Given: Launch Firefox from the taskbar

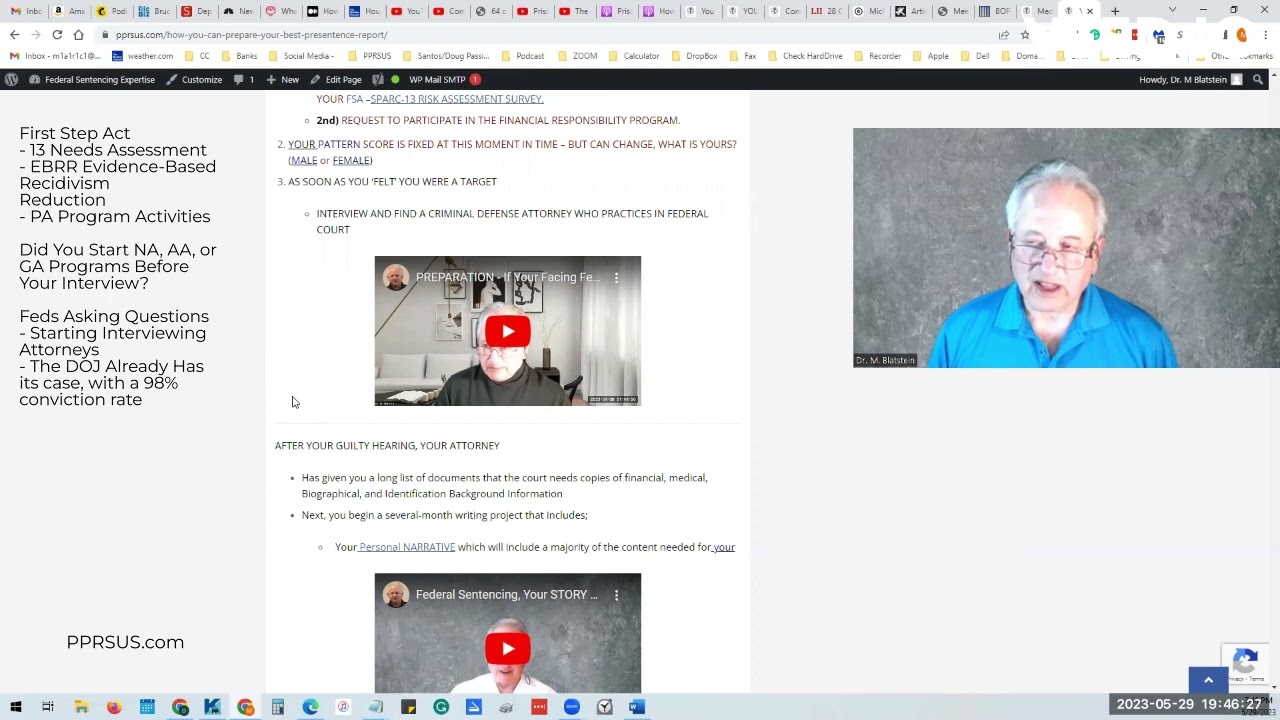Looking at the screenshot, I should click(114, 707).
